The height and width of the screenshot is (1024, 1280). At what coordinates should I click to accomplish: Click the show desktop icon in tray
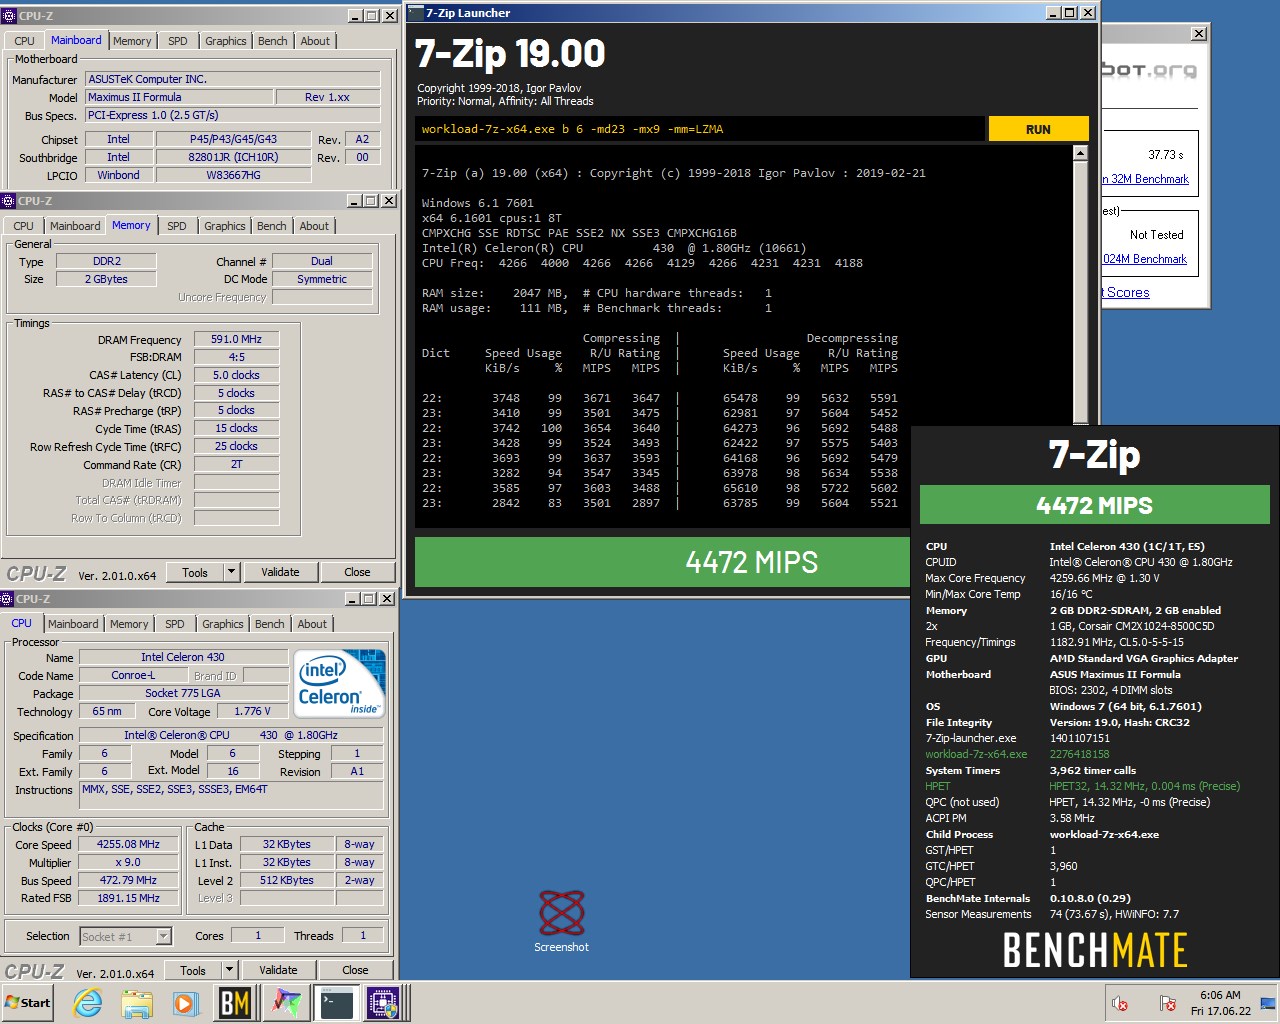click(1269, 1003)
